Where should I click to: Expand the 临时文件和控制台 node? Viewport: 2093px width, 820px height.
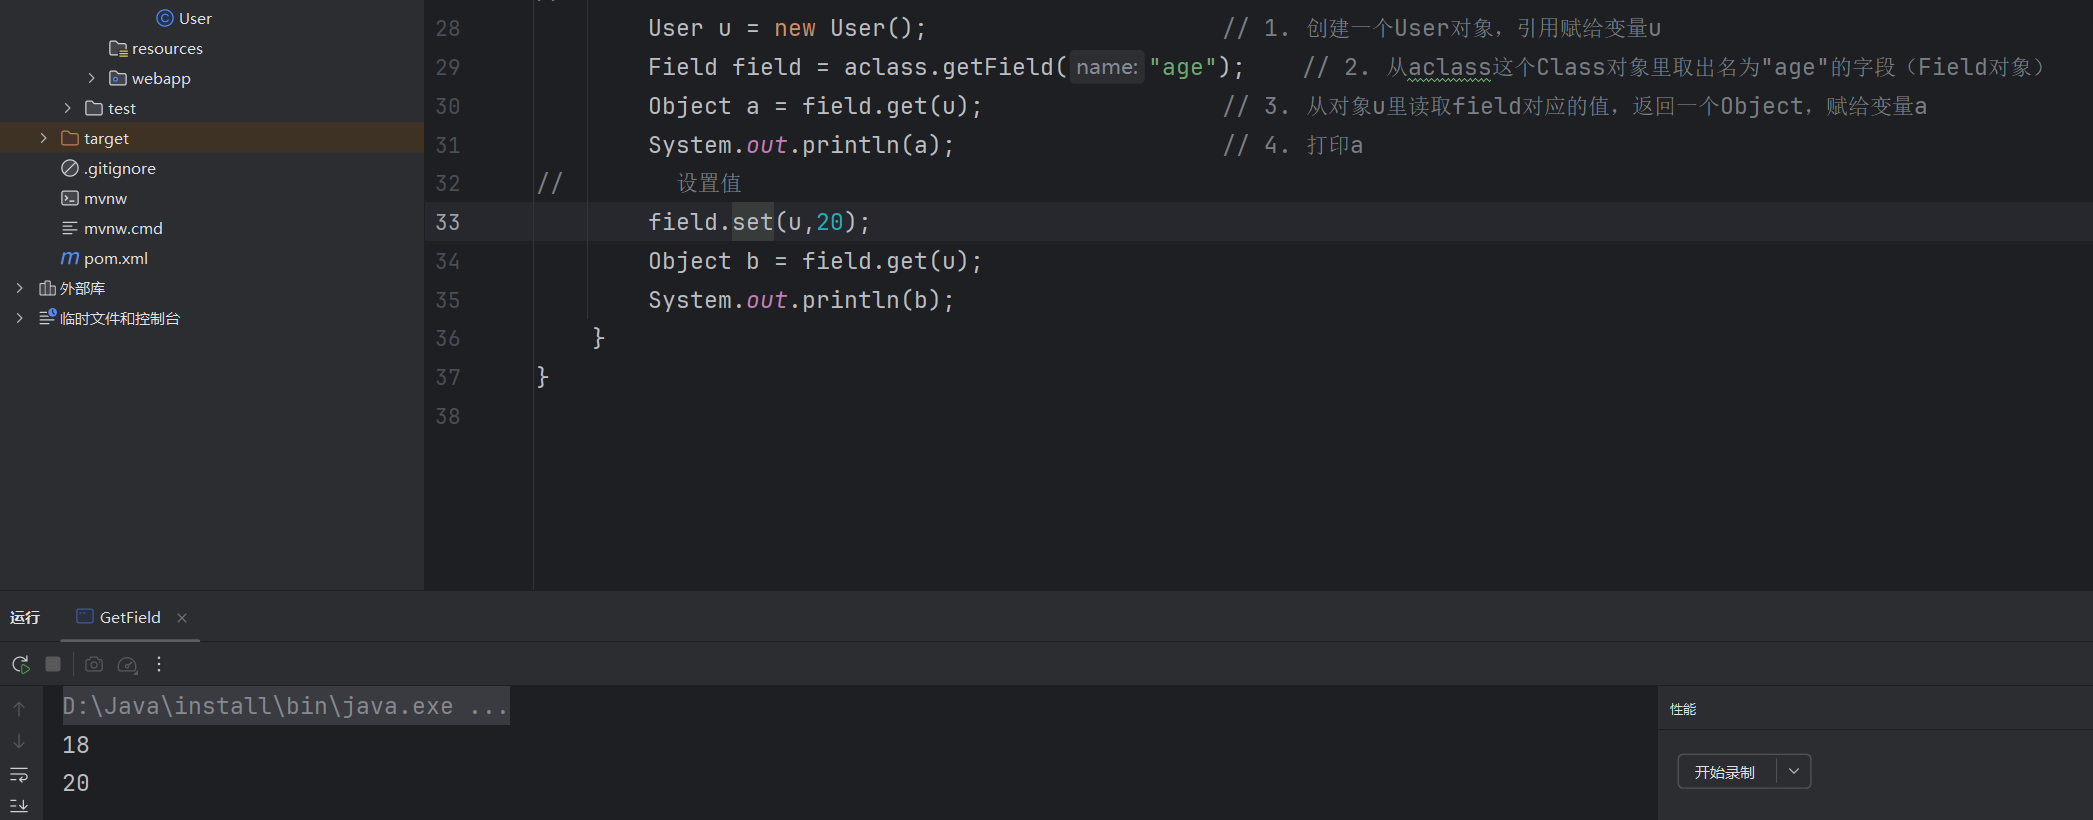click(x=19, y=318)
